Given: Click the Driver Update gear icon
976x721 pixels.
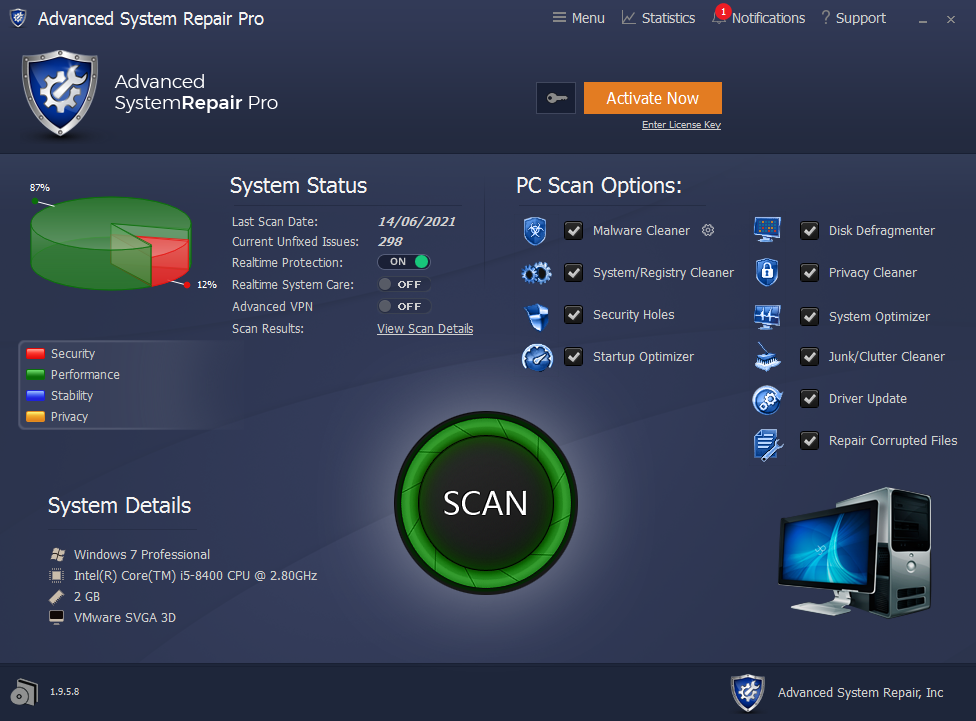Looking at the screenshot, I should pos(767,400).
